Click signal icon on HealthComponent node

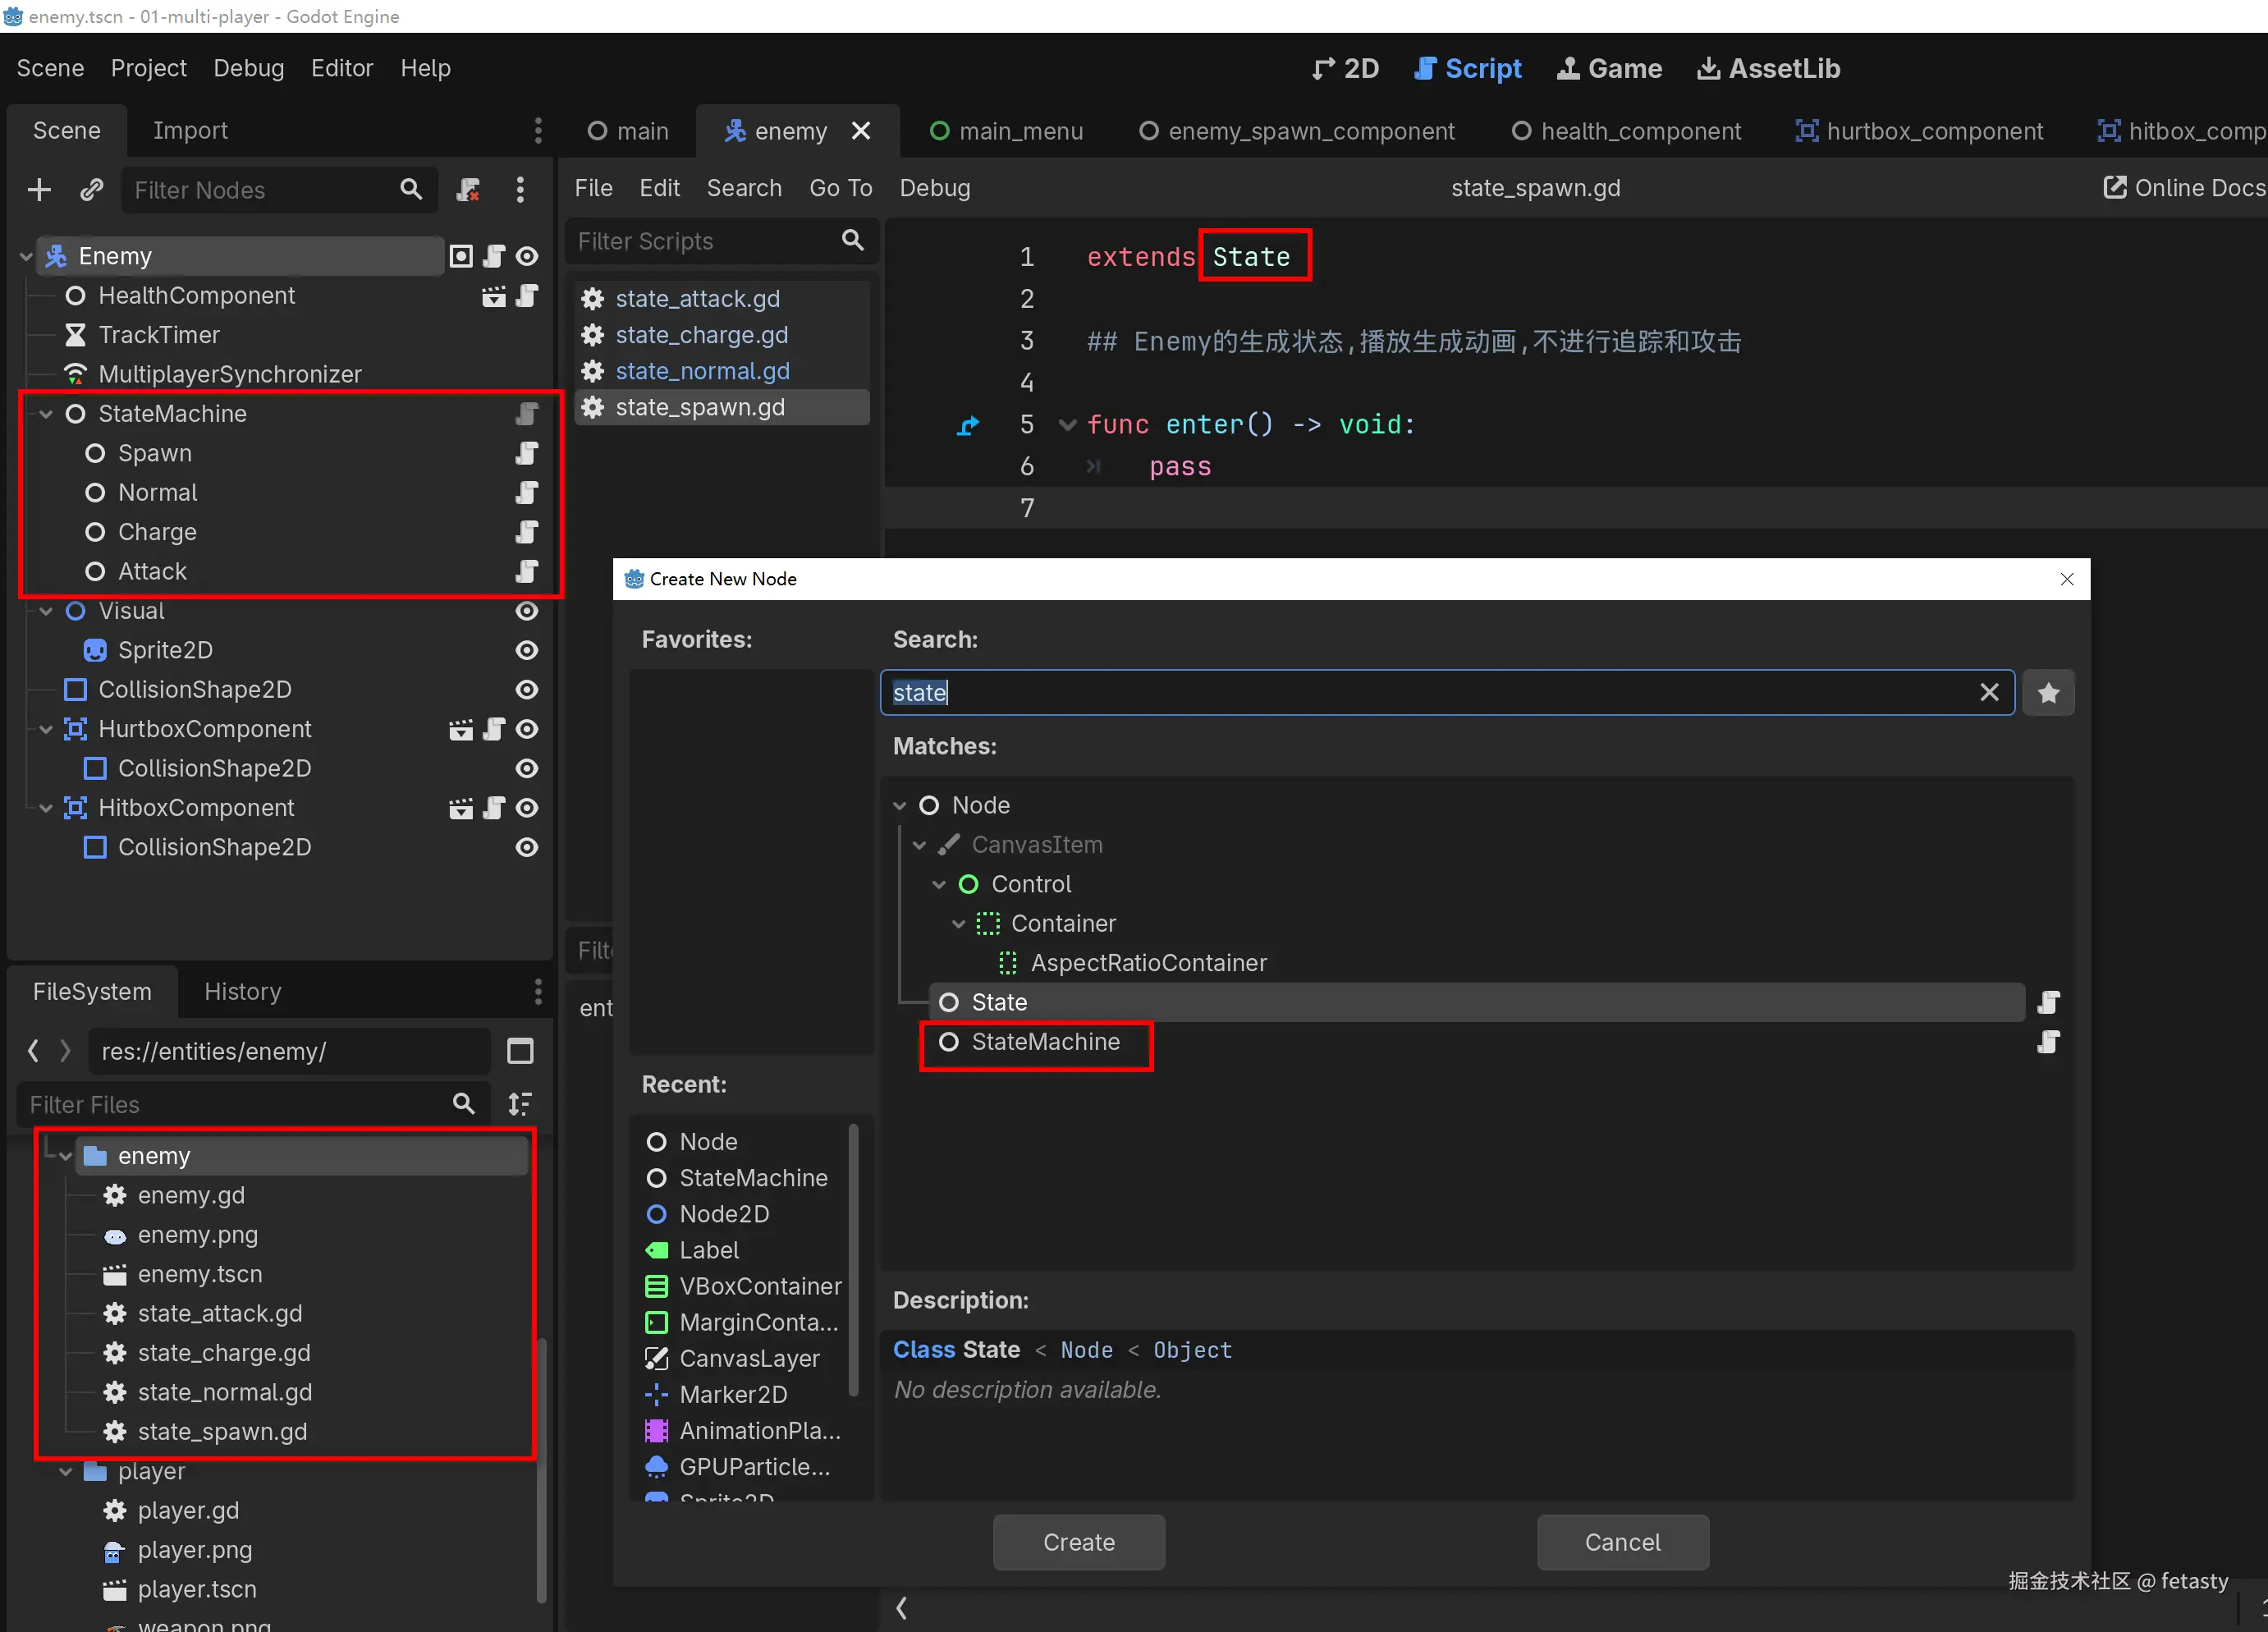(493, 296)
